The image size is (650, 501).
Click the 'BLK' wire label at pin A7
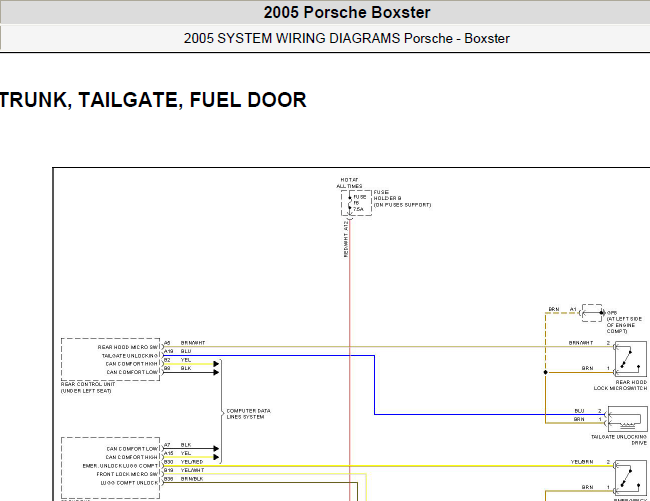pos(186,445)
